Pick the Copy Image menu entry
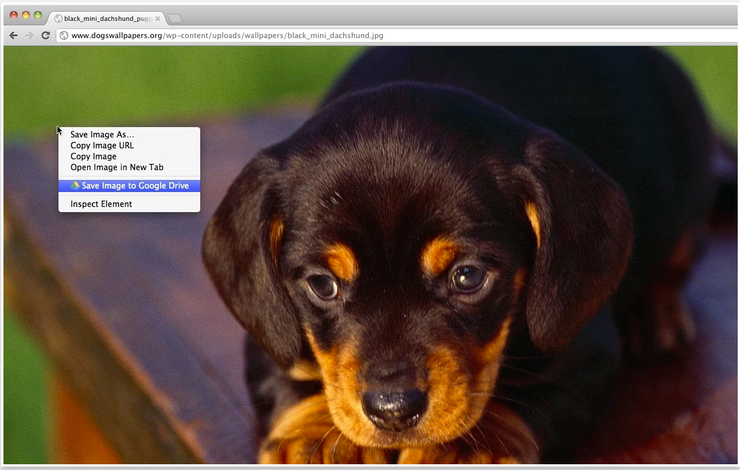740x470 pixels. point(93,157)
